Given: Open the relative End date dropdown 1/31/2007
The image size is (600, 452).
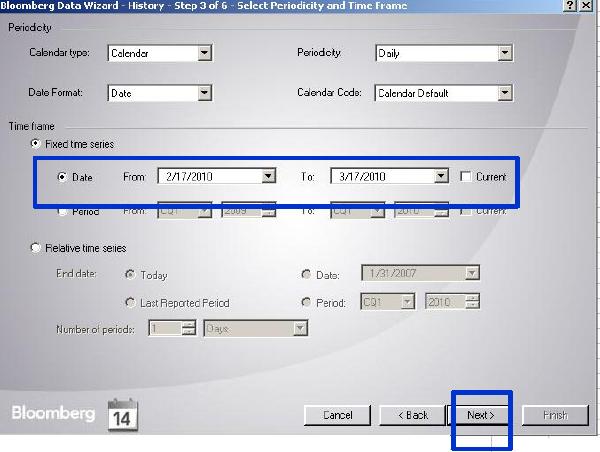Looking at the screenshot, I should (x=472, y=273).
